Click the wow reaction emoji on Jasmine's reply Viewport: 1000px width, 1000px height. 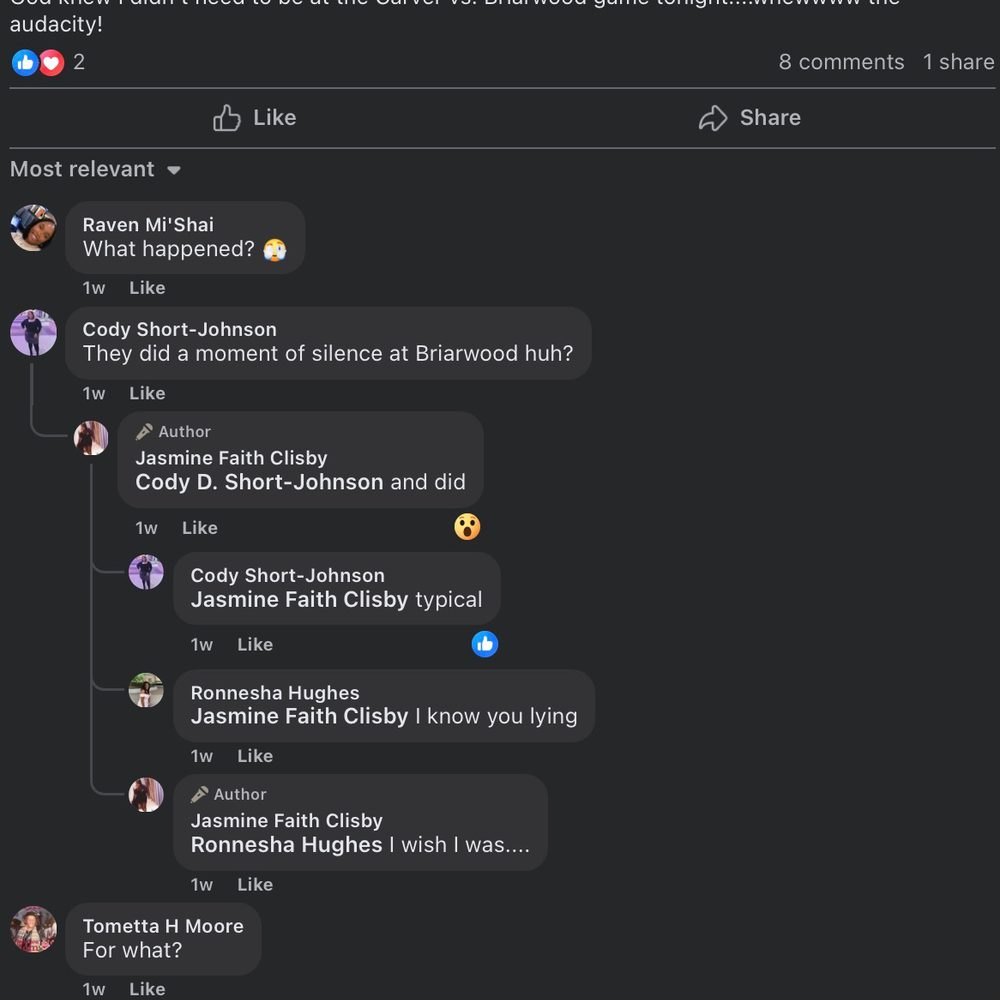pos(467,526)
